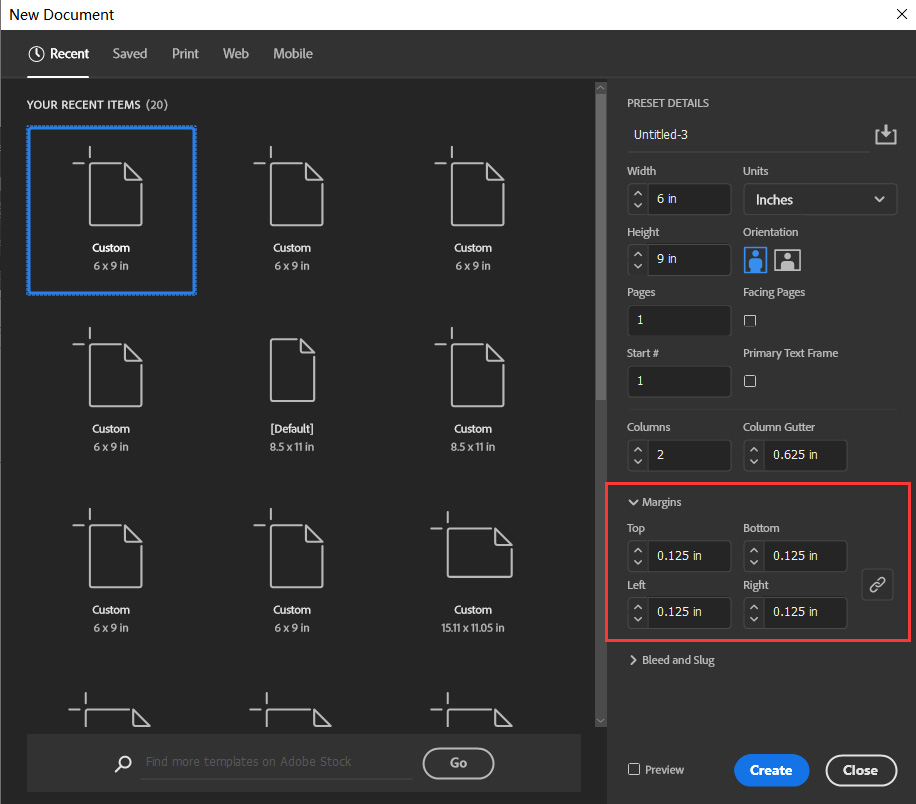Image resolution: width=916 pixels, height=804 pixels.
Task: Click the Columns value field
Action: [689, 455]
